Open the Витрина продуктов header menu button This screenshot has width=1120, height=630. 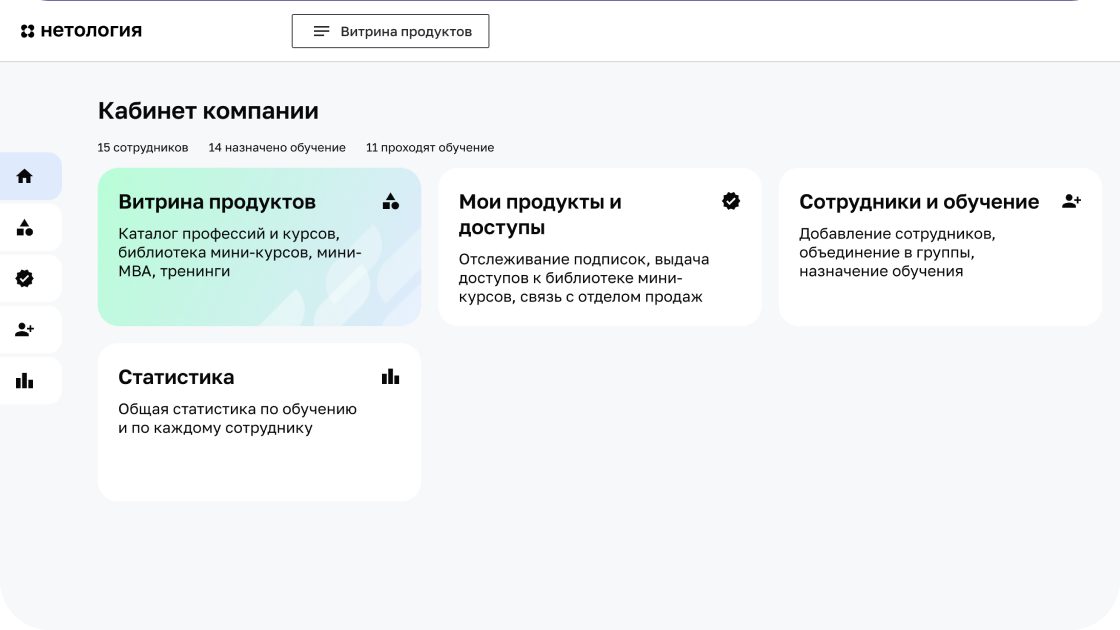click(390, 31)
